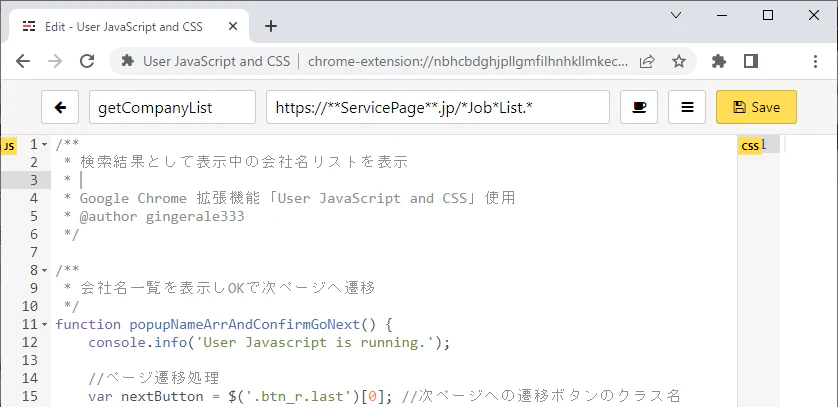Click line number 13 in gutter
The height and width of the screenshot is (407, 838).
(30, 361)
